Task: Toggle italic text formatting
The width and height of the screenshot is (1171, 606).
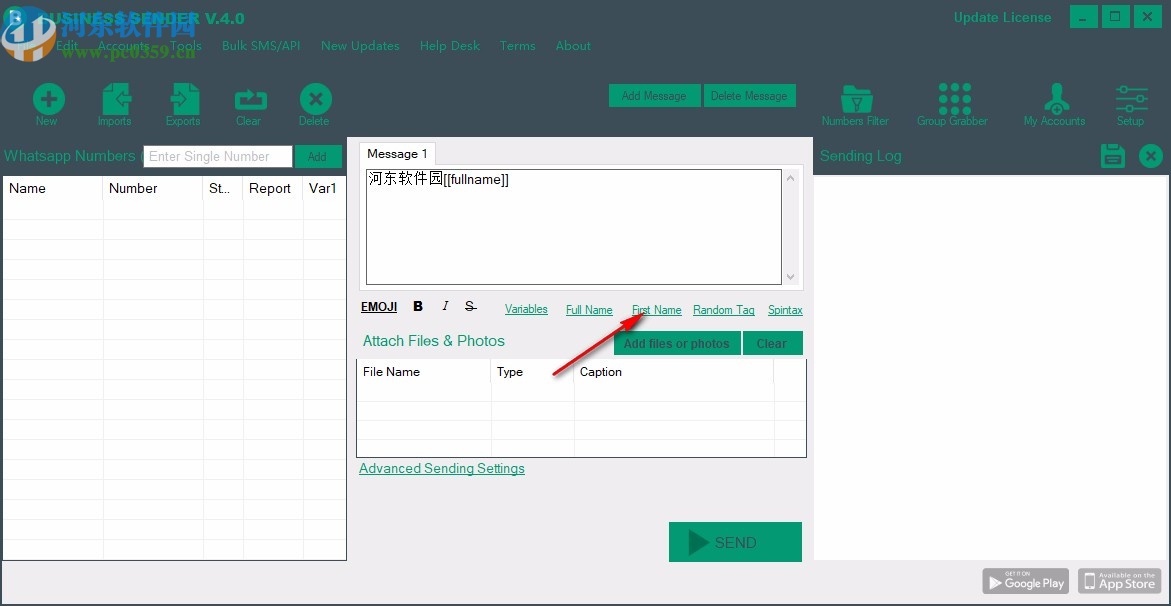Action: point(445,307)
